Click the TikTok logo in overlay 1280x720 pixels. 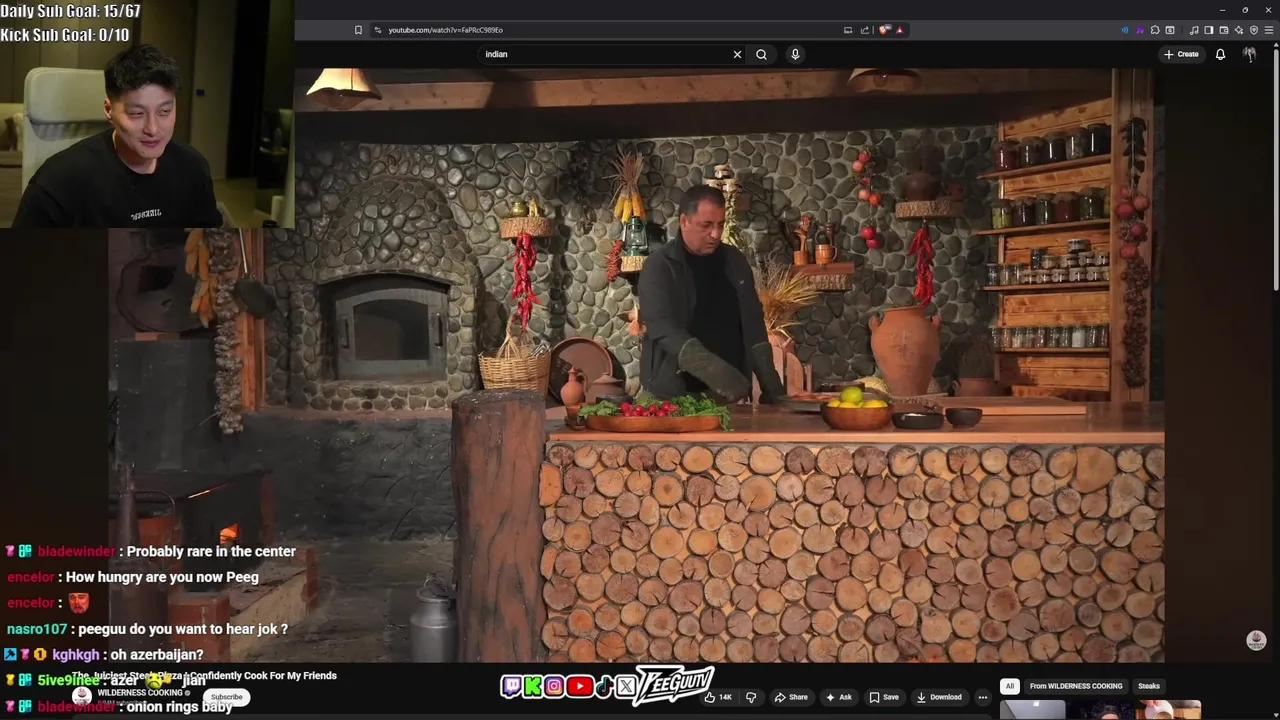pos(604,686)
